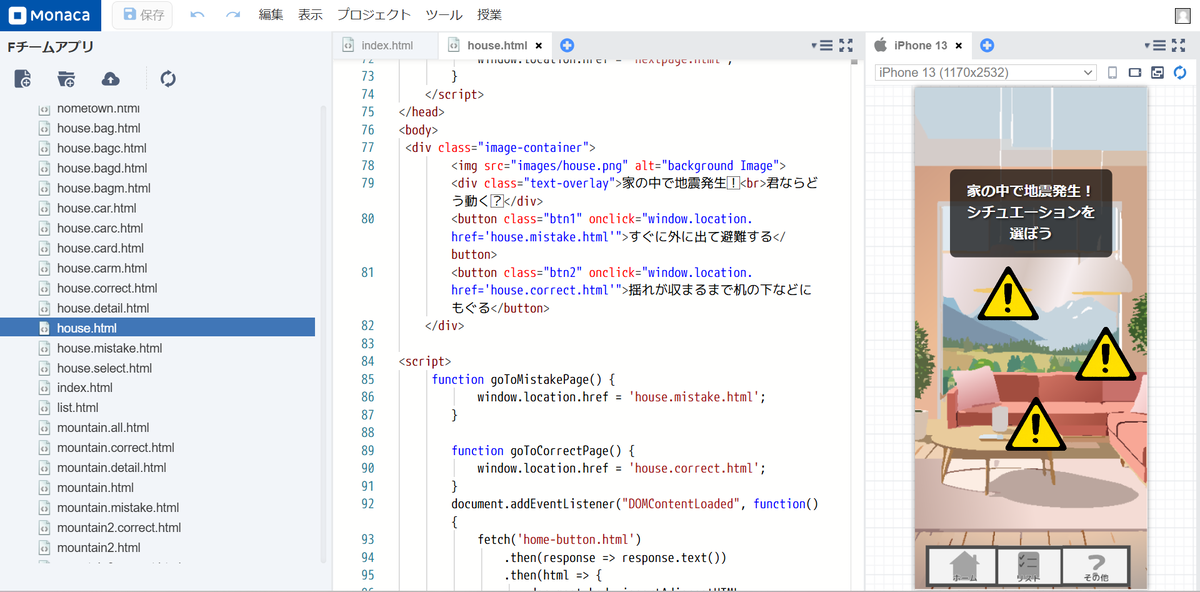Select house.bag.html in the file tree

coord(98,128)
